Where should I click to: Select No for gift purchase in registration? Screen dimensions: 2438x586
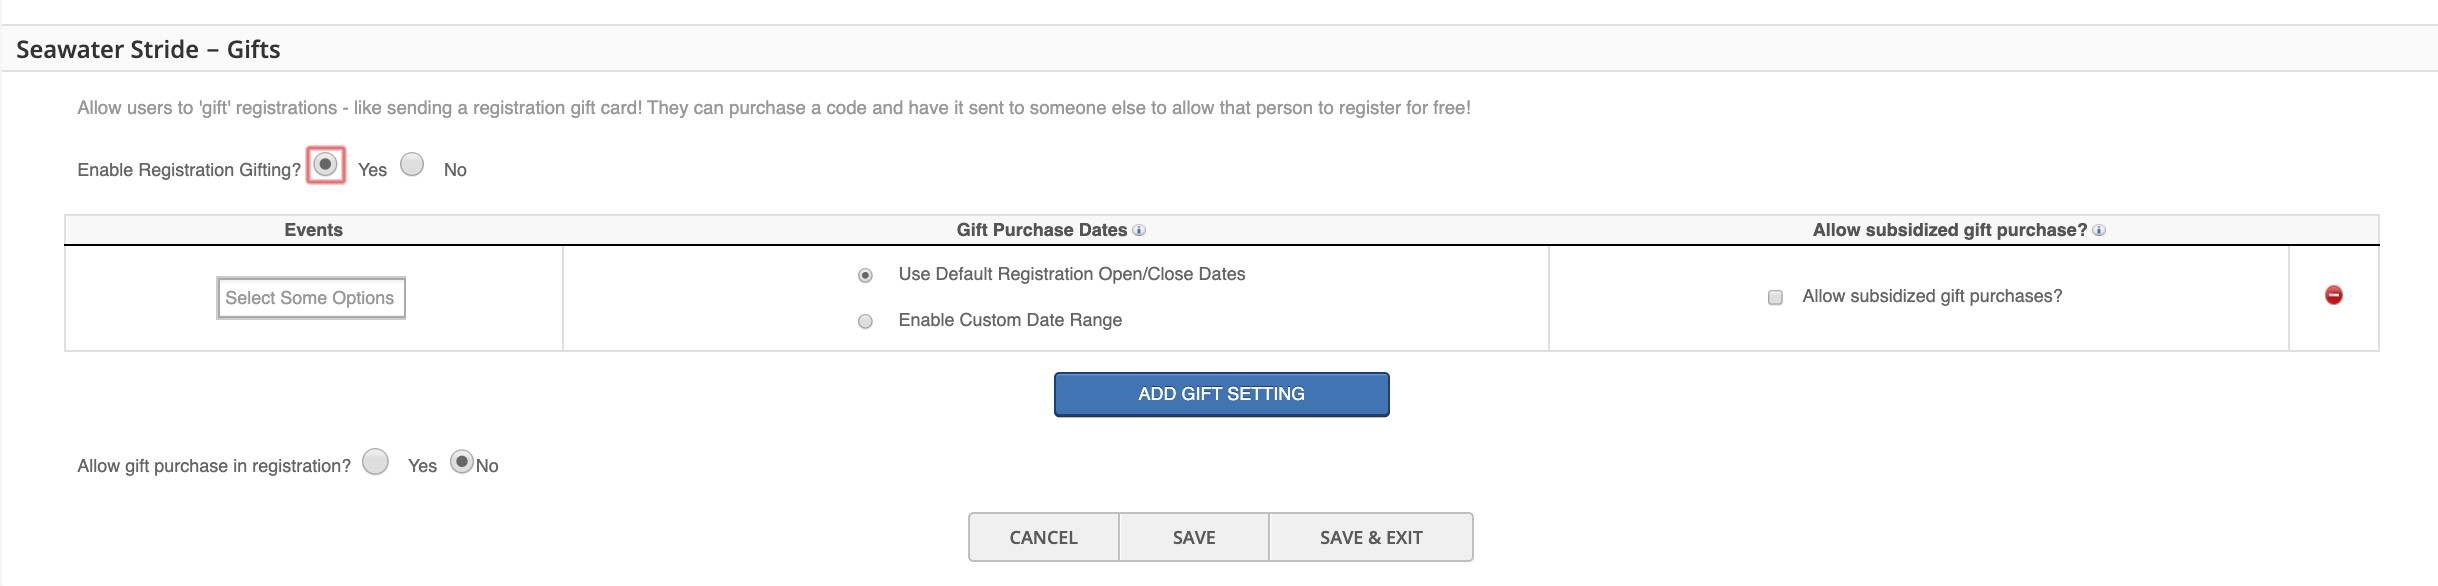461,461
